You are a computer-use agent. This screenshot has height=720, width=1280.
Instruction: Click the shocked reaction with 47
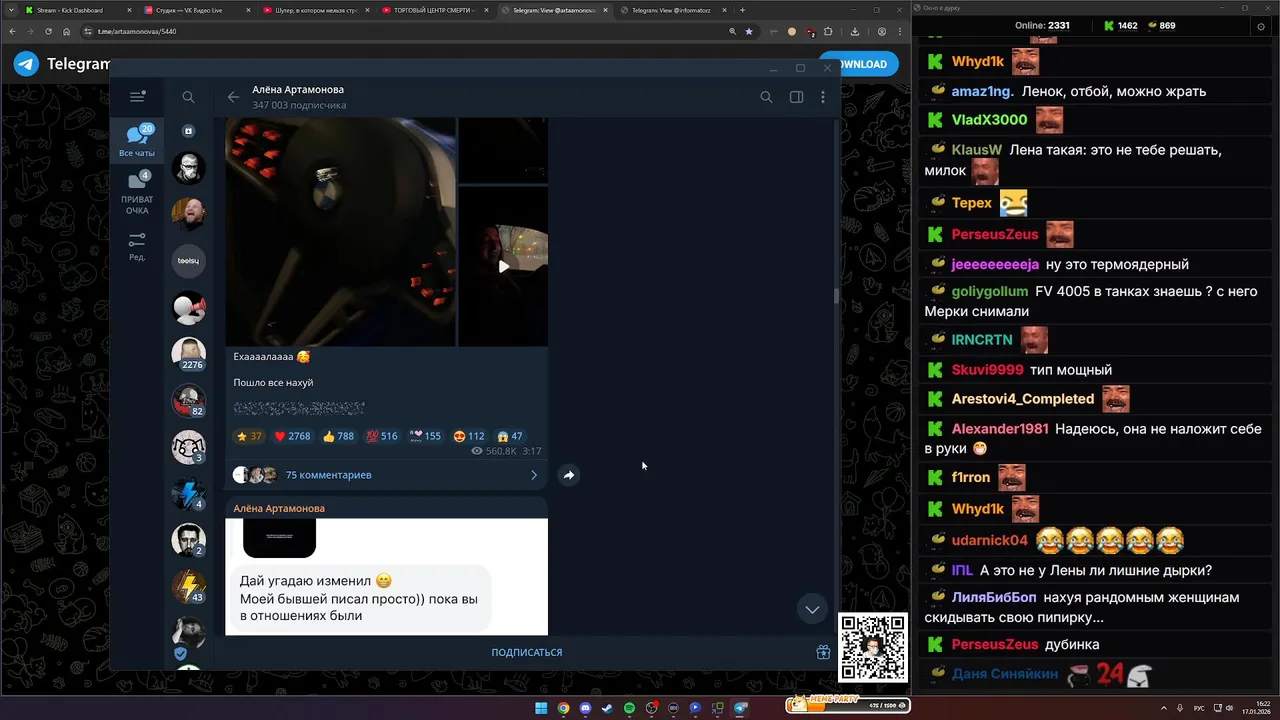(509, 436)
